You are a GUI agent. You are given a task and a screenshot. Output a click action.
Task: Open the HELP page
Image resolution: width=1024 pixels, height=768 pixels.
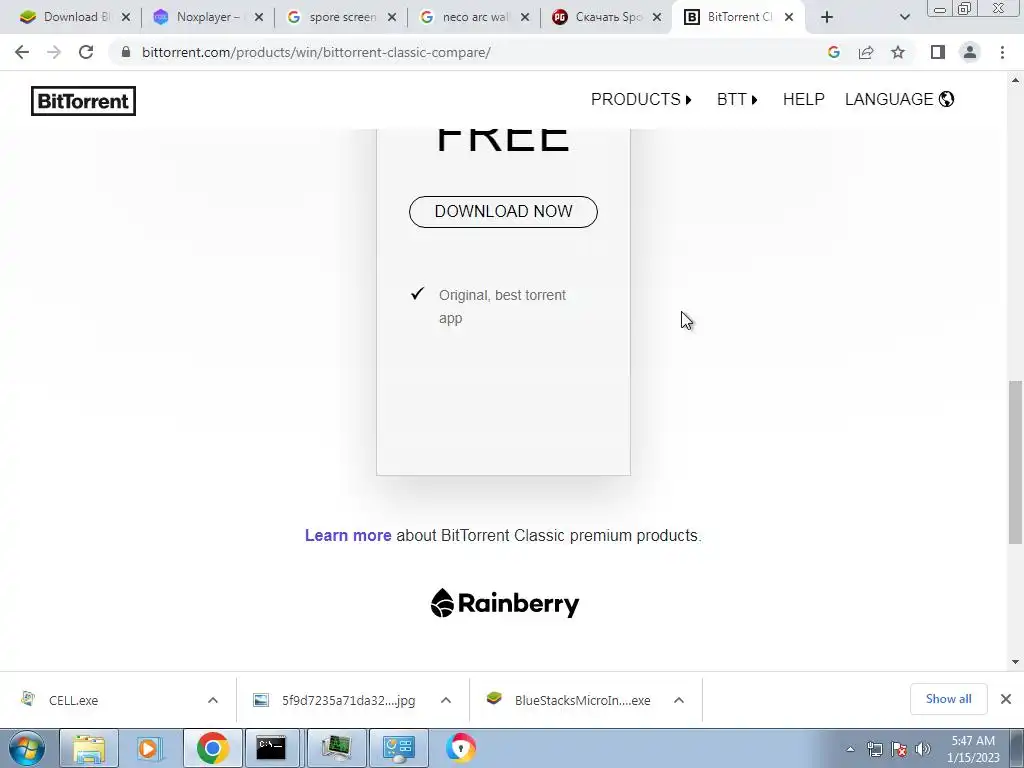pyautogui.click(x=803, y=99)
